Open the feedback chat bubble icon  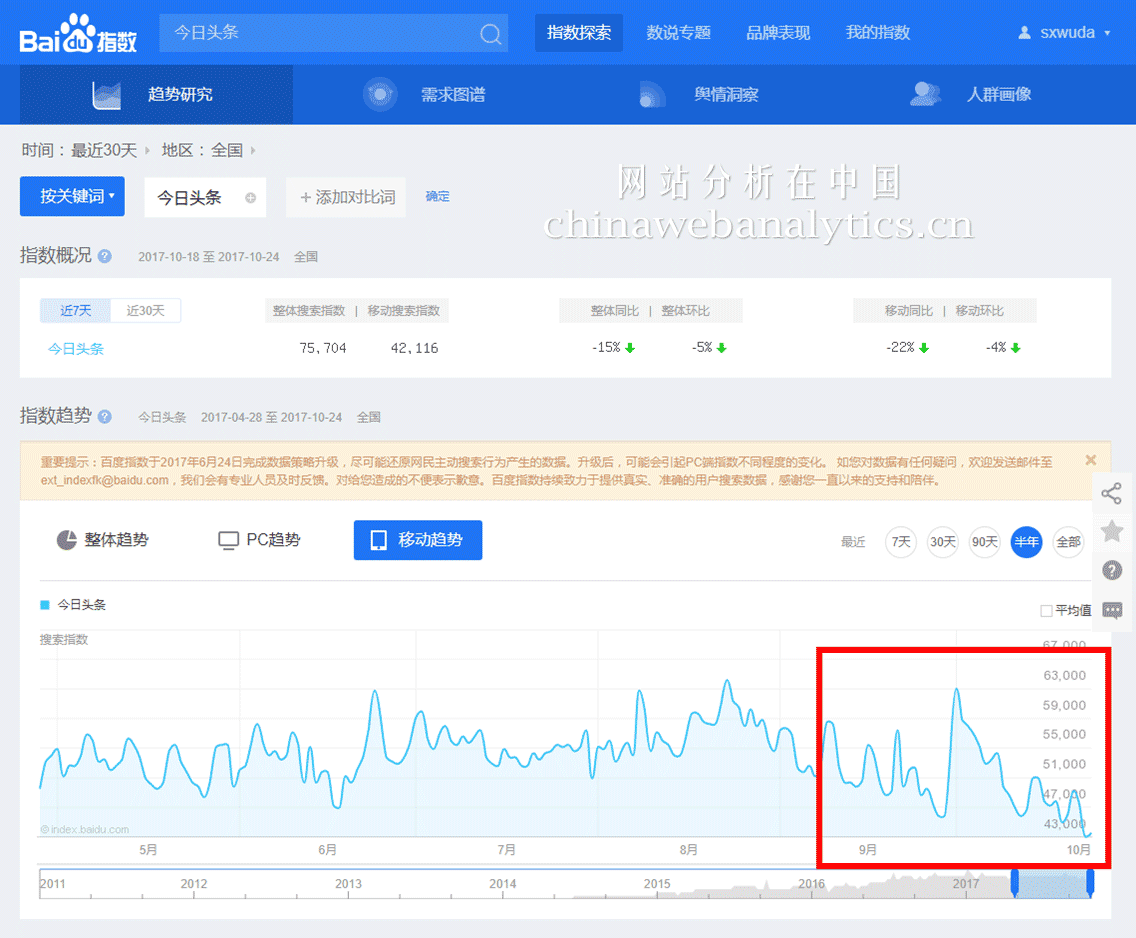tap(1111, 610)
